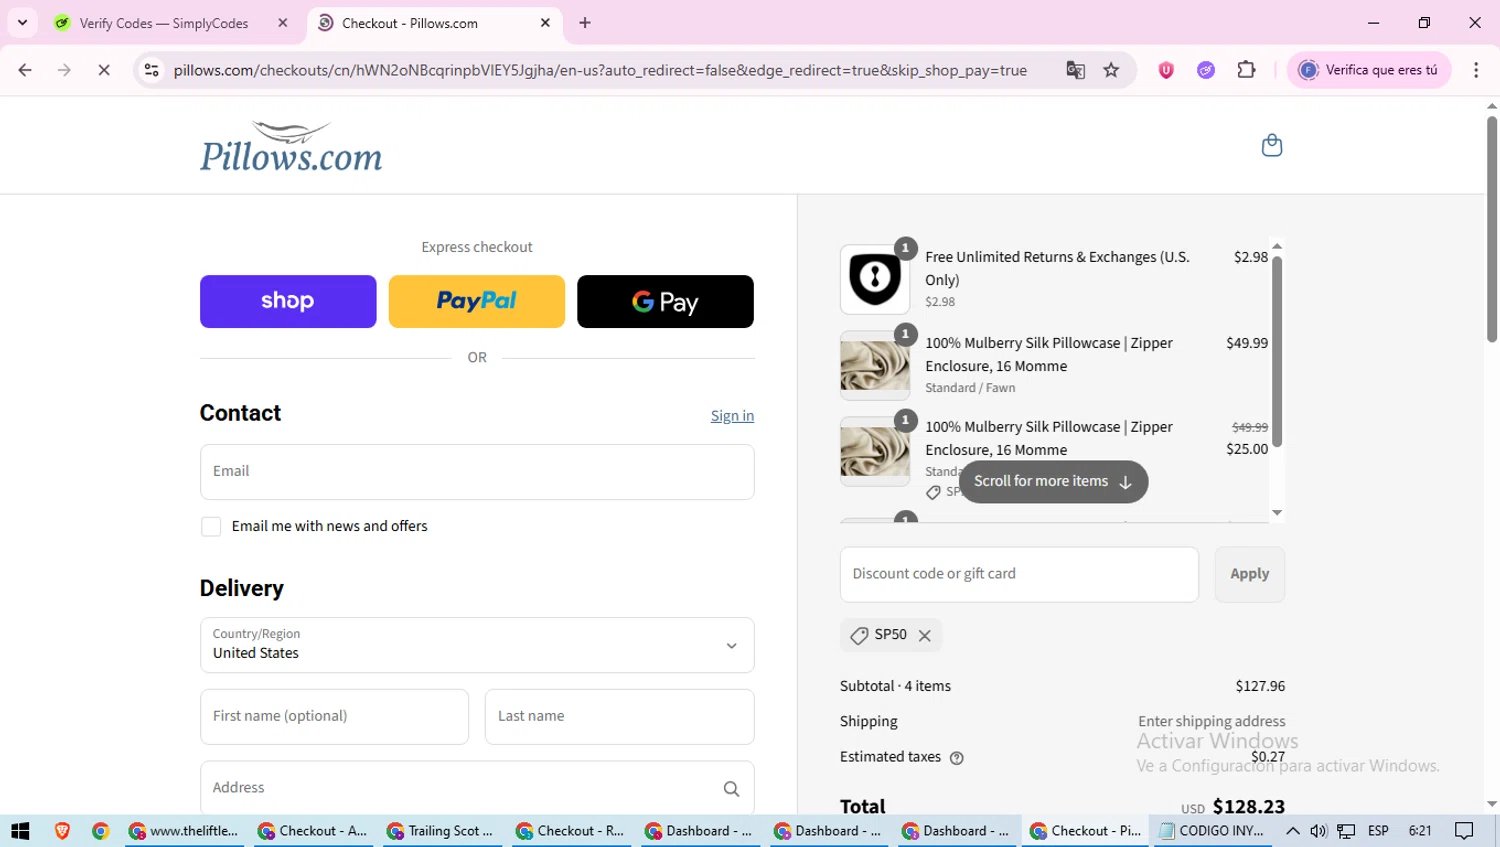This screenshot has height=847, width=1500.
Task: Click the 6:21 taskbar clock
Action: 1420,831
